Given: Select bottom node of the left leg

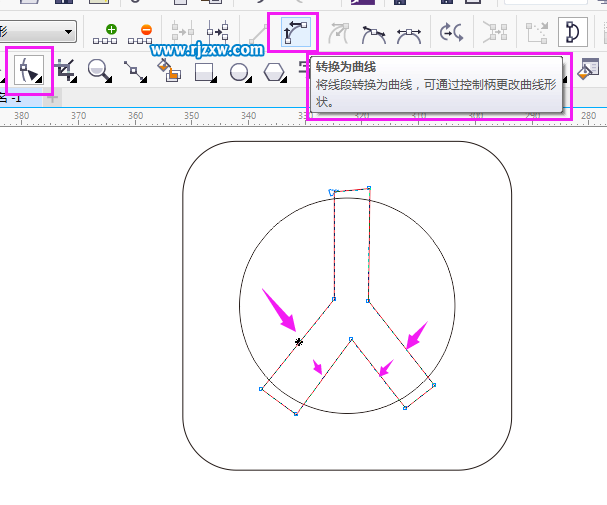Looking at the screenshot, I should (296, 414).
